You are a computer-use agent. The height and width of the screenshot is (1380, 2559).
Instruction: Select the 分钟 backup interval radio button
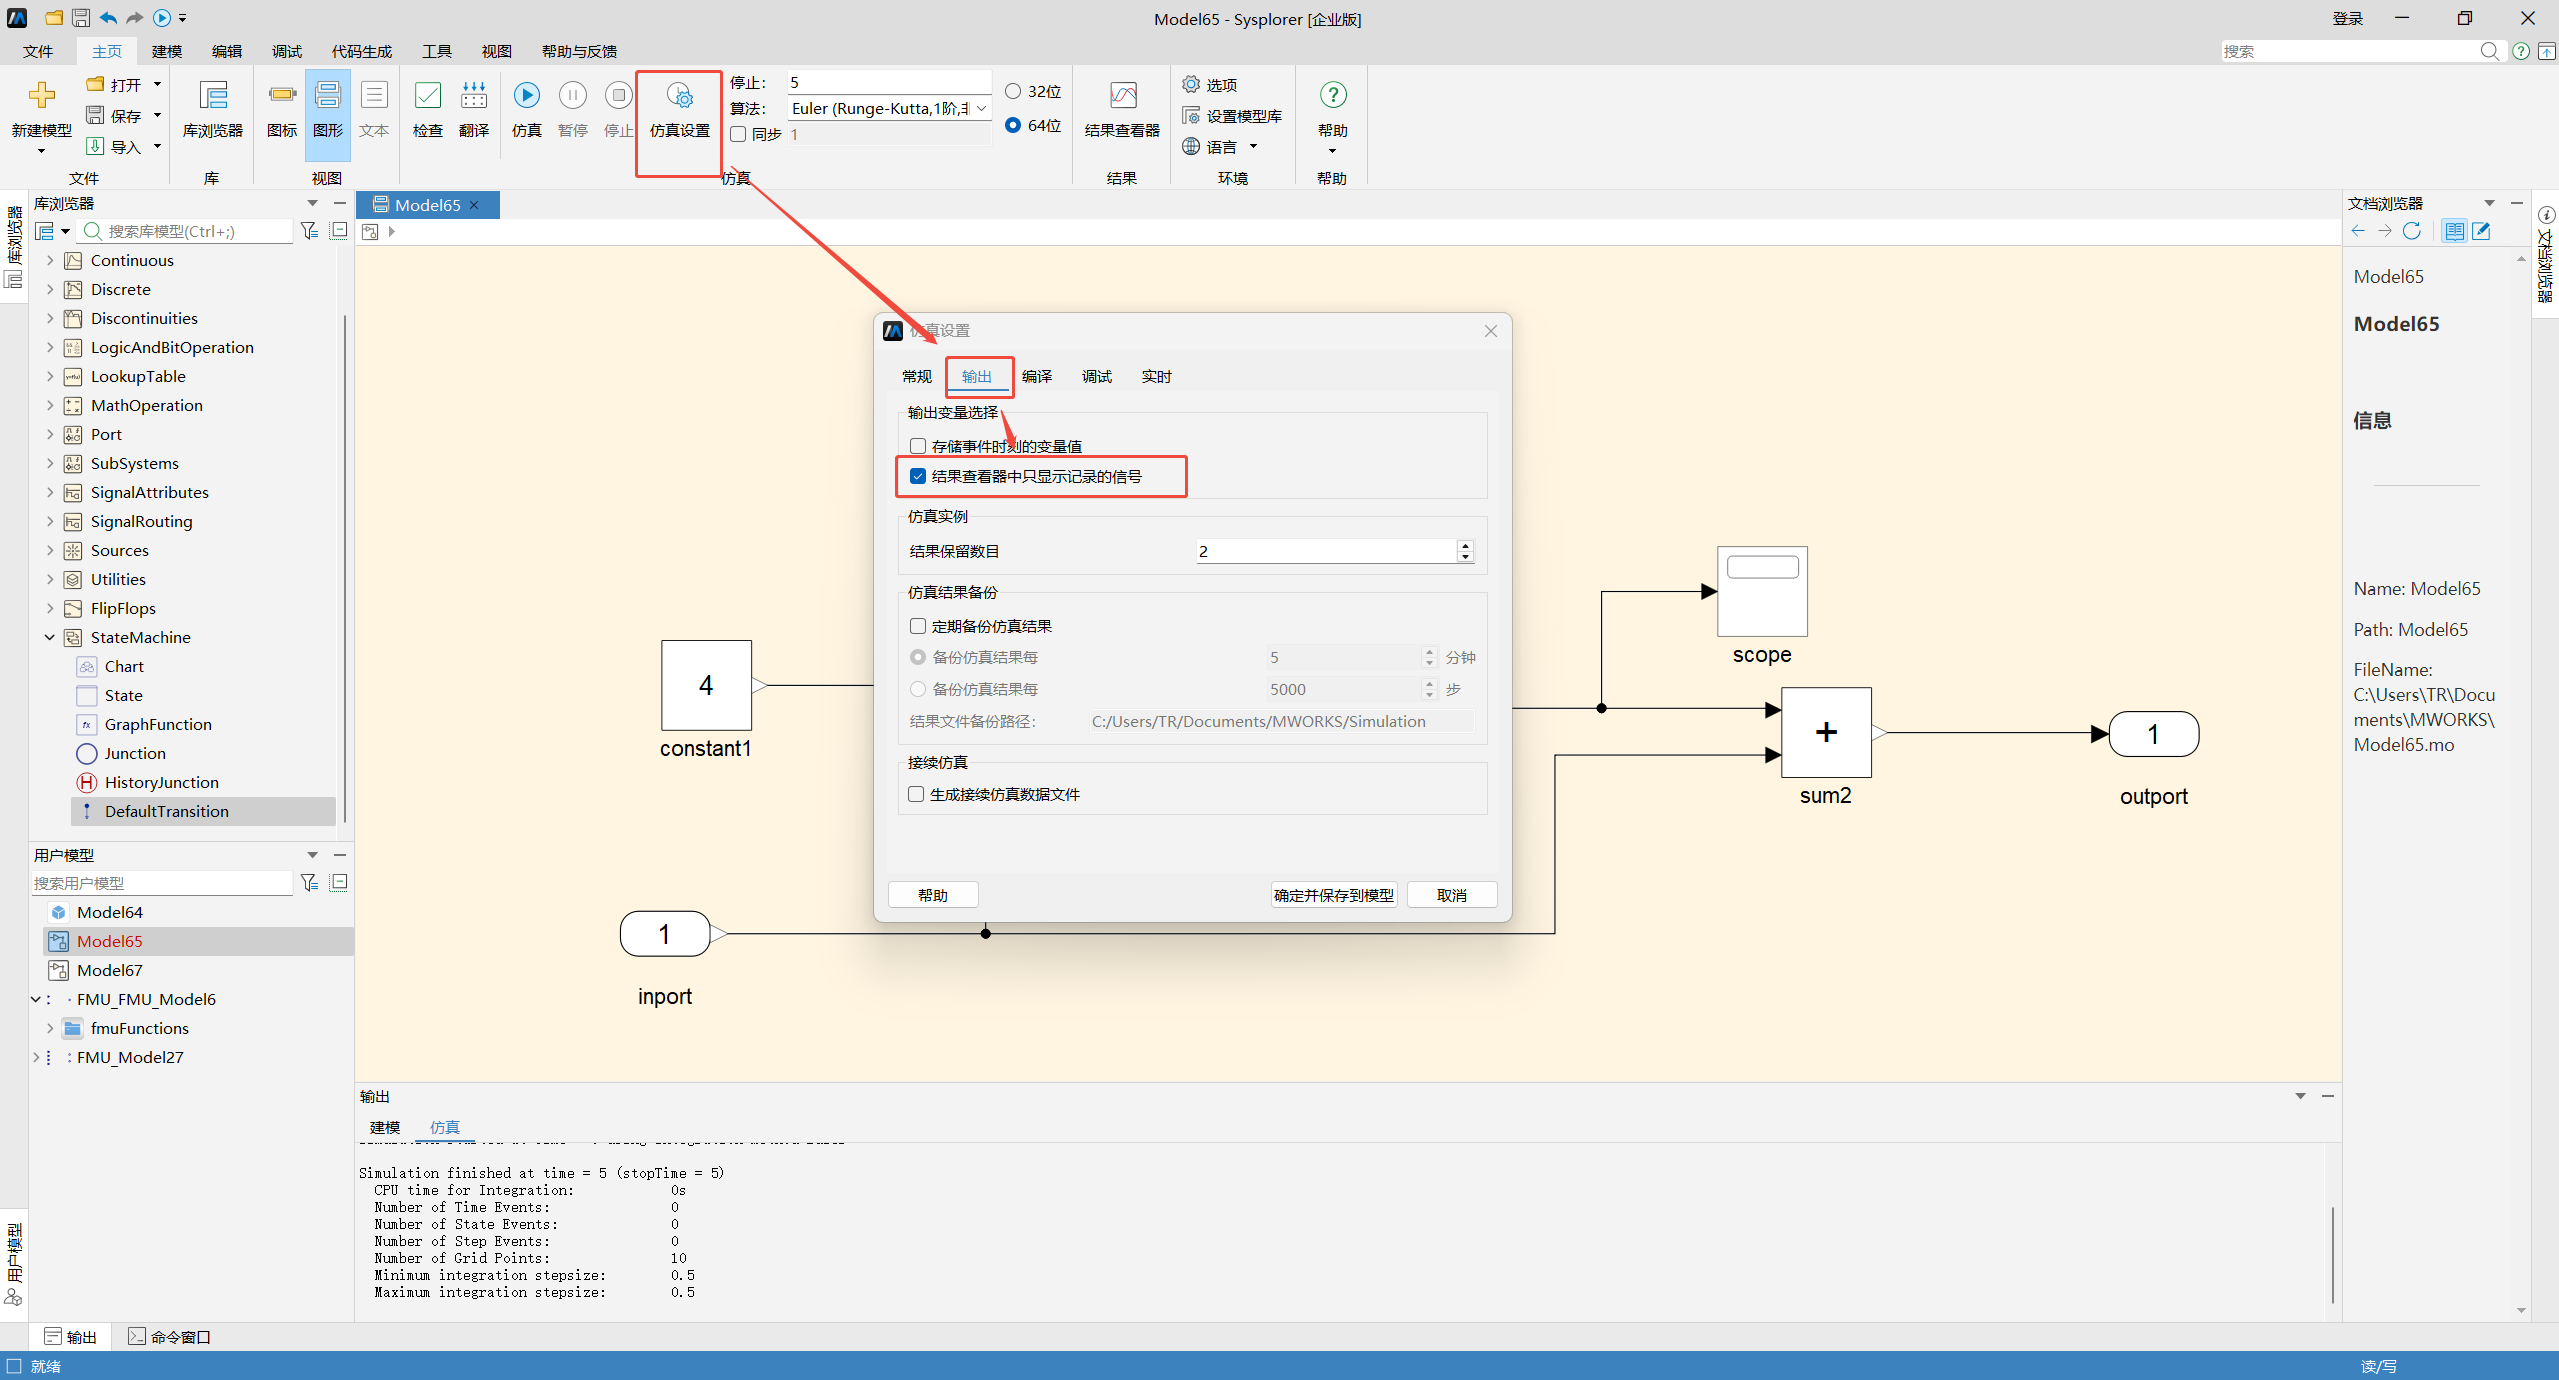[x=918, y=657]
